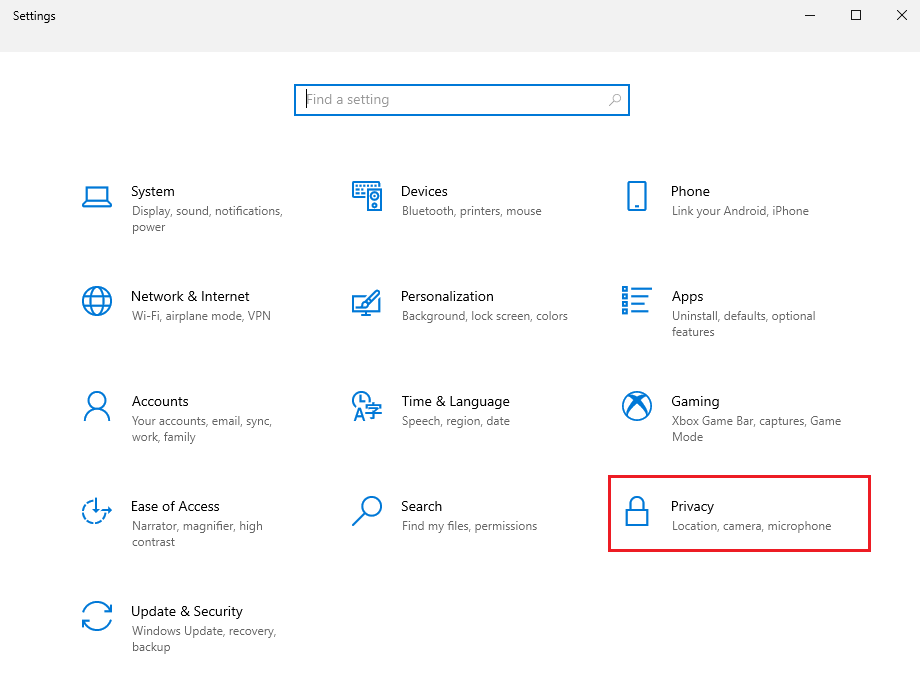Click the Time & Language clock icon
The width and height of the screenshot is (920, 690).
367,406
